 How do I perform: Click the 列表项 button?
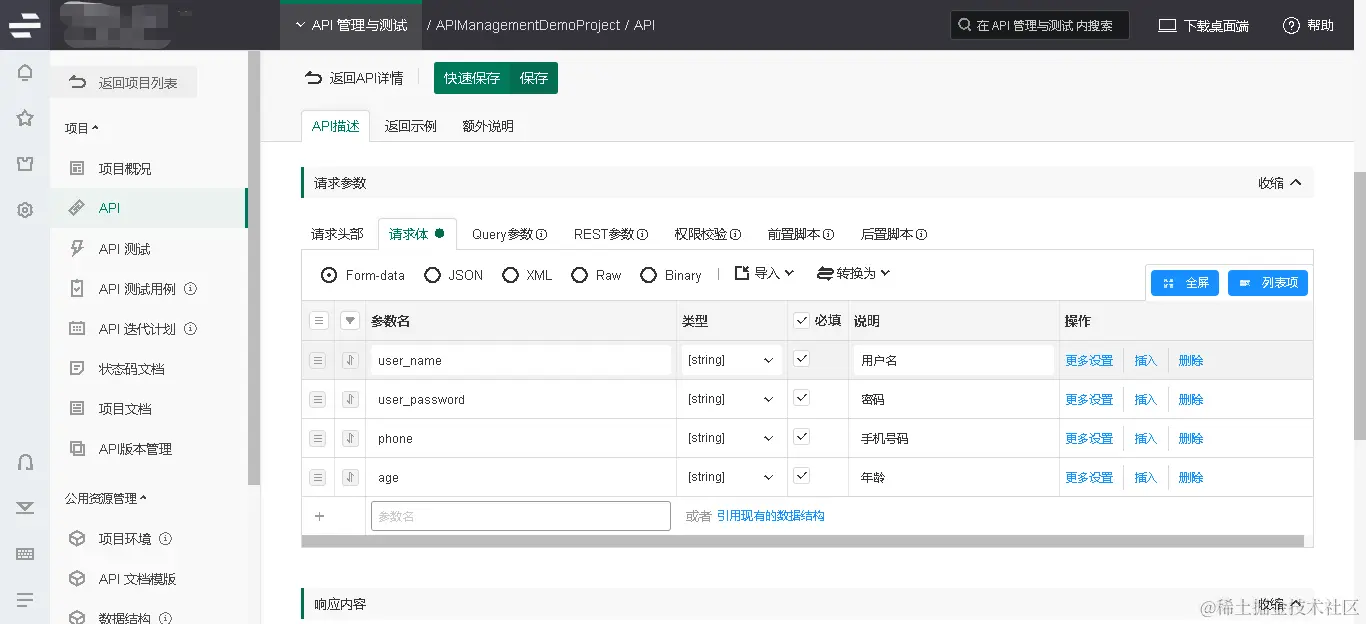click(1268, 283)
